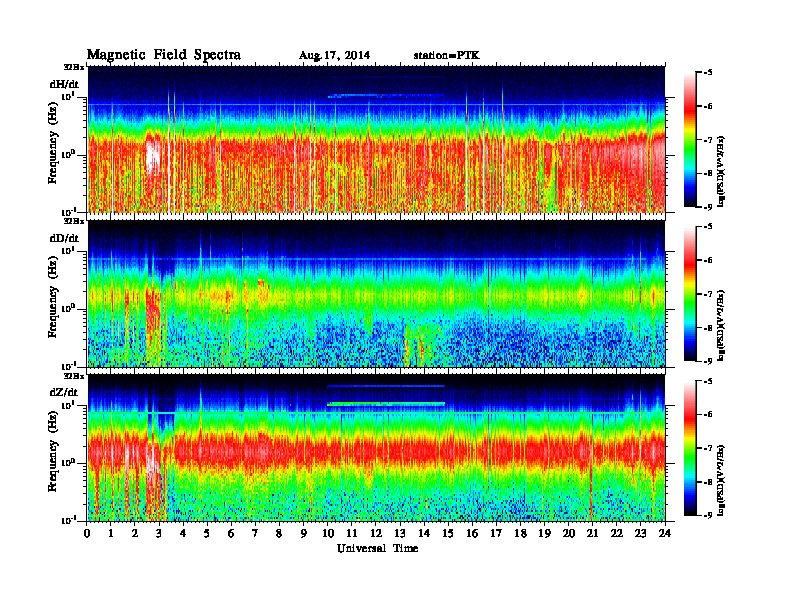Viewport: 792px width, 612px height.
Task: Click hour "18" on Universal Time axis
Action: [x=520, y=533]
